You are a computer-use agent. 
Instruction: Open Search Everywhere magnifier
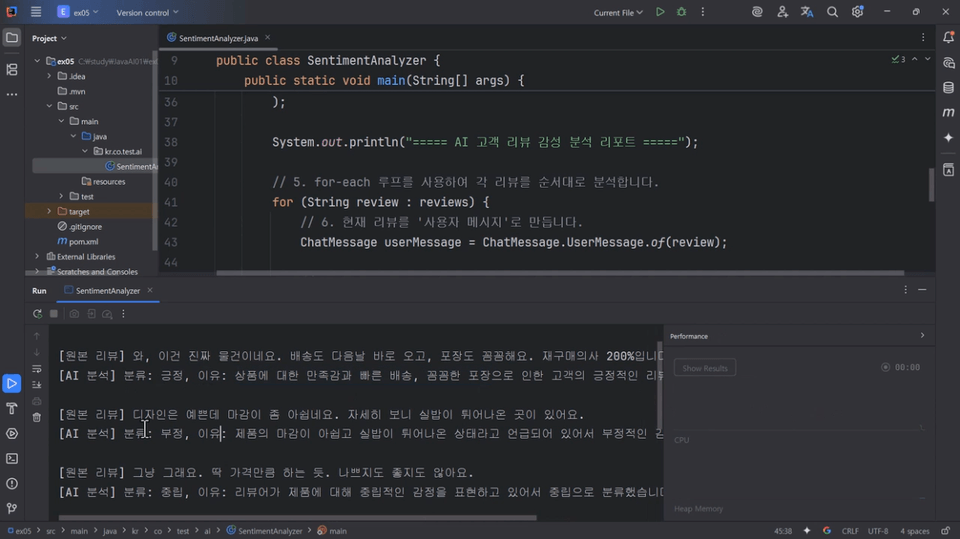(832, 12)
